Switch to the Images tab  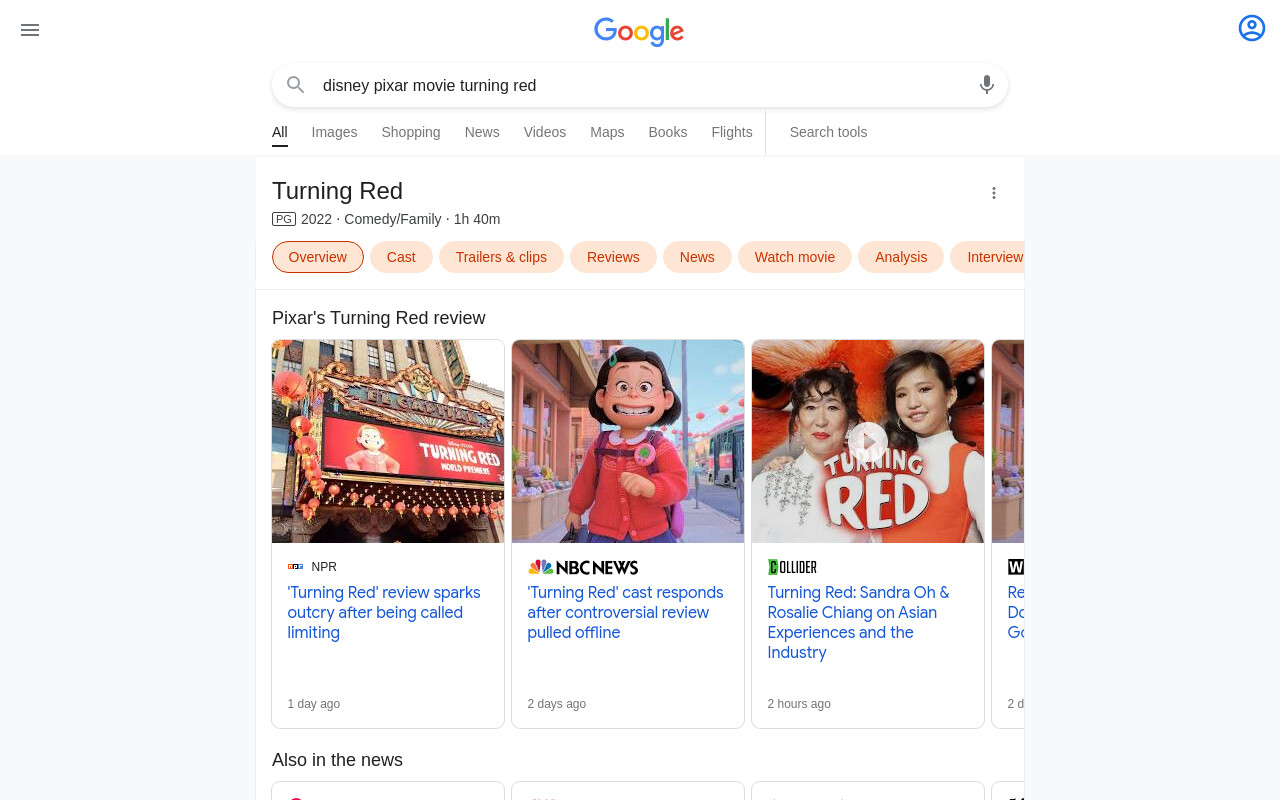[x=334, y=132]
